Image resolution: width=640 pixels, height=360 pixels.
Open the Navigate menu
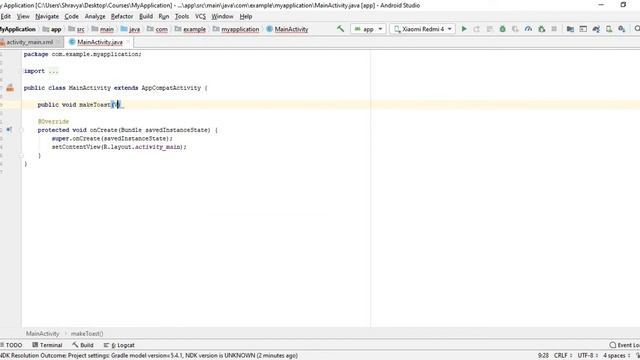(47, 16)
